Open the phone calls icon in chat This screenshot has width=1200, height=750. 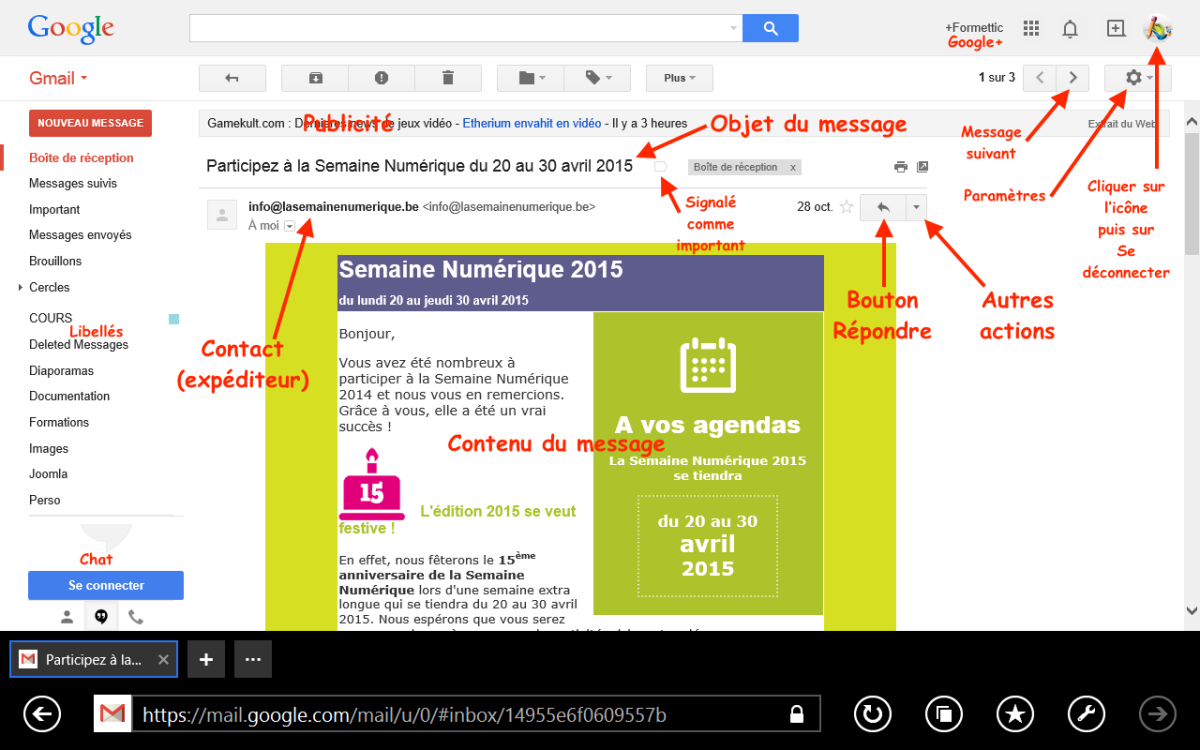135,617
